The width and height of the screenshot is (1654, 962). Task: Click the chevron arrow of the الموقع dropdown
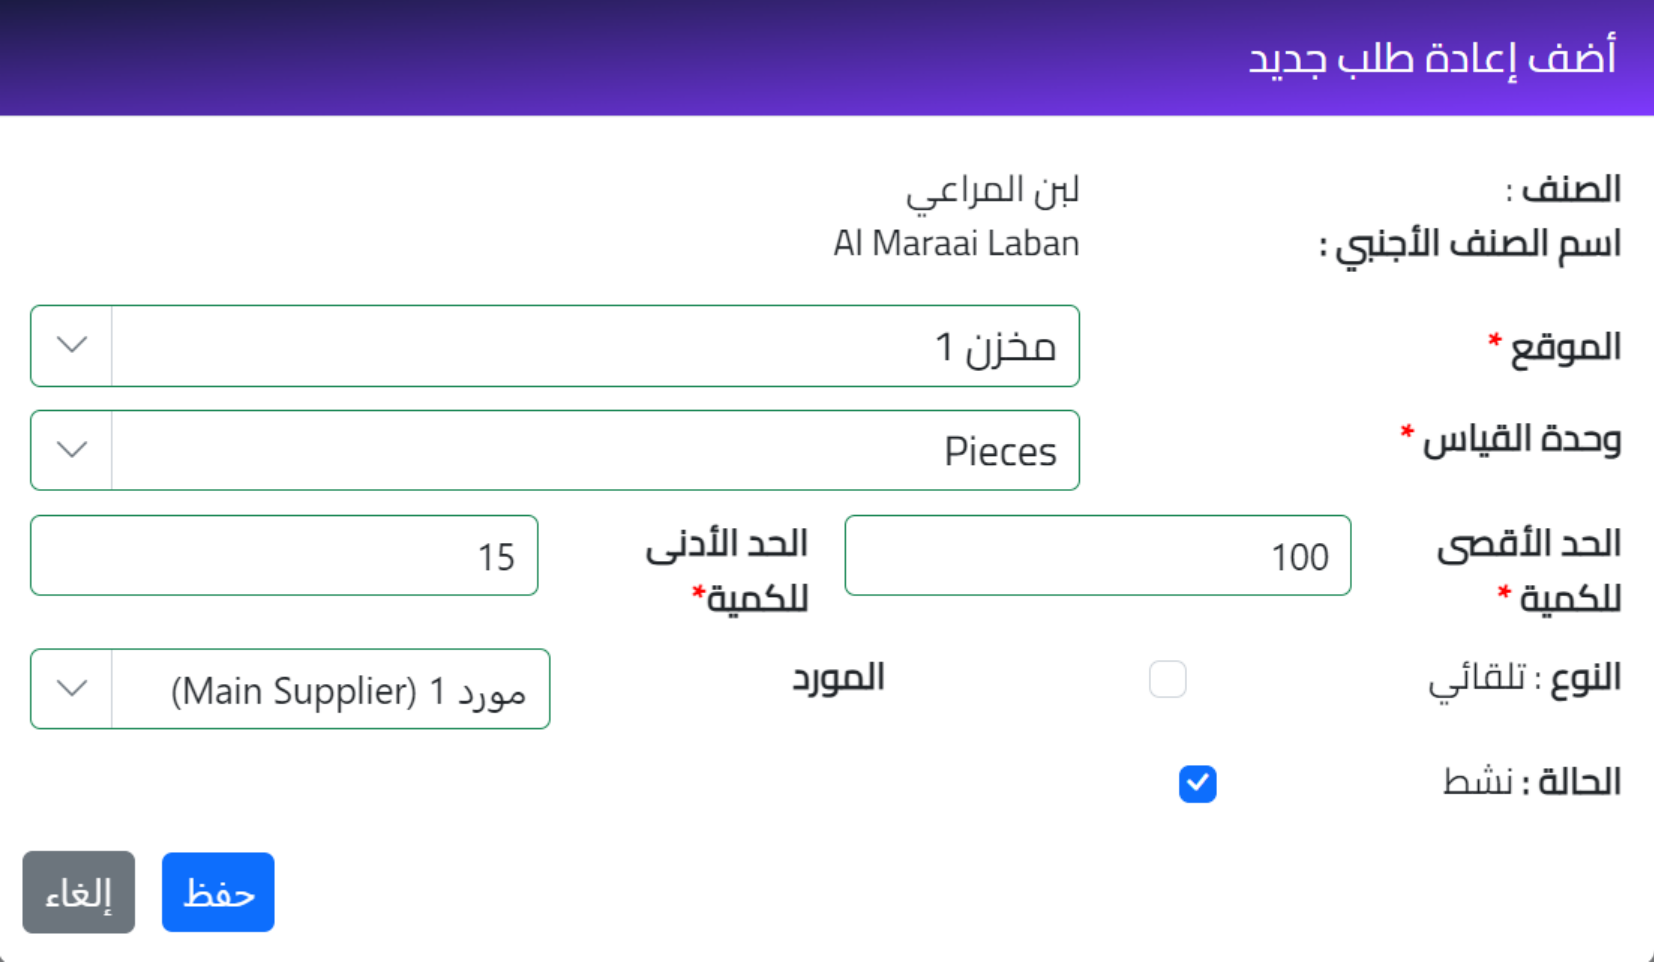click(x=71, y=346)
